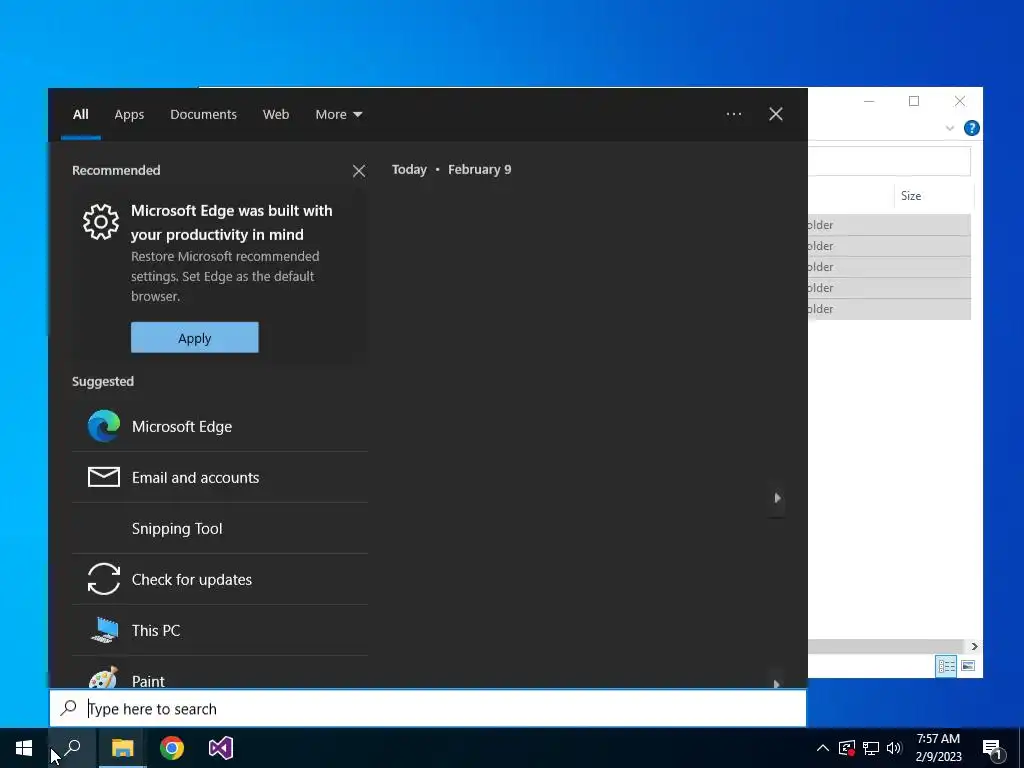The image size is (1024, 768).
Task: Click the security alert tray icon
Action: (847, 748)
